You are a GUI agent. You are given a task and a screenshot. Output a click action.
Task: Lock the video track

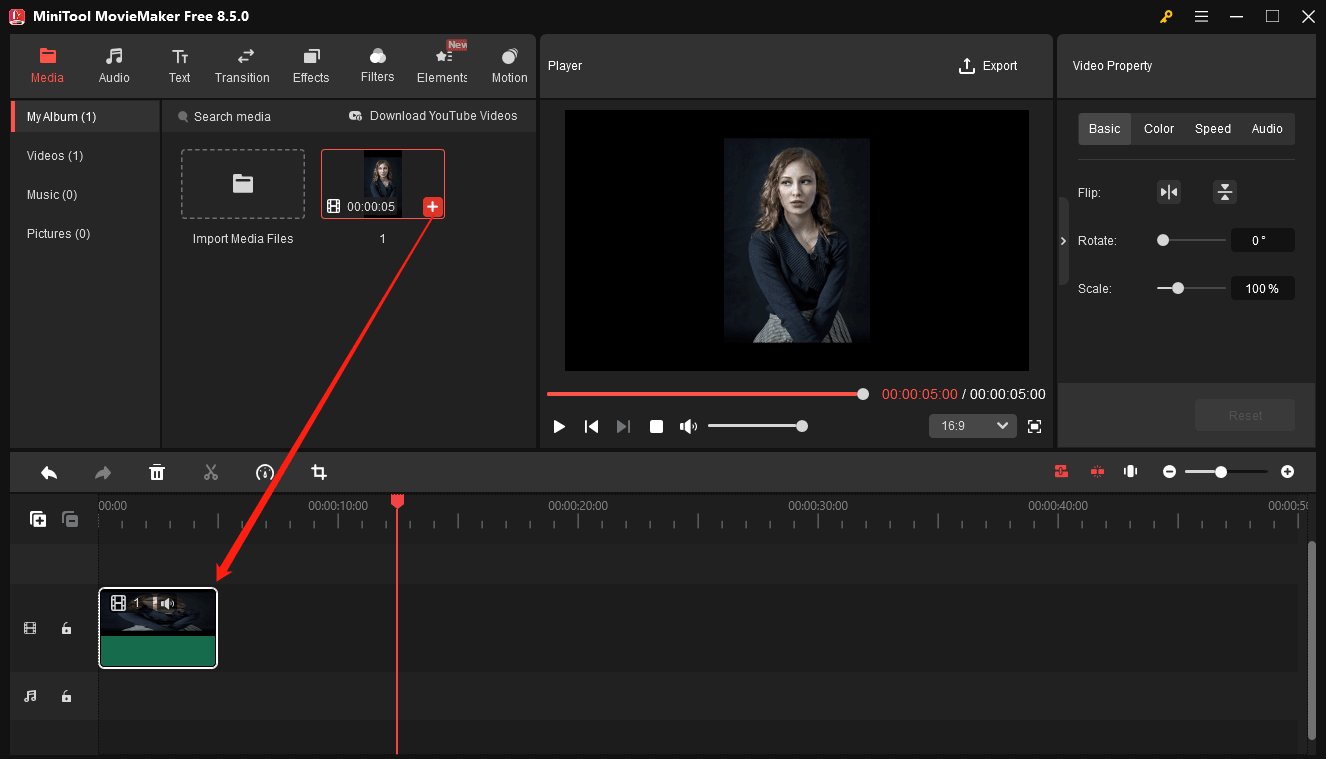(66, 628)
